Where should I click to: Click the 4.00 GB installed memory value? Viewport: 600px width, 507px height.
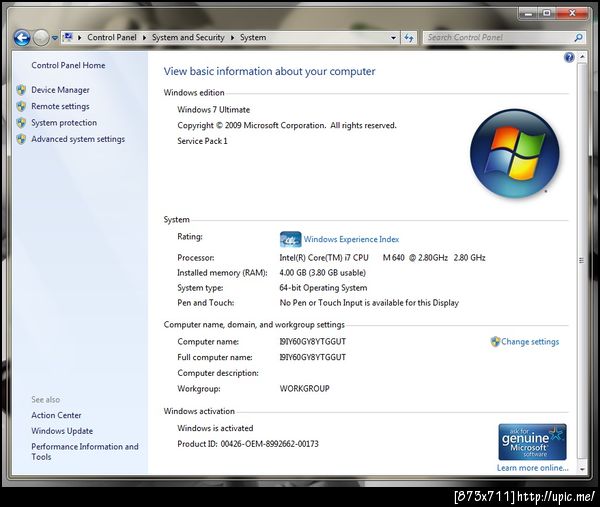323,273
